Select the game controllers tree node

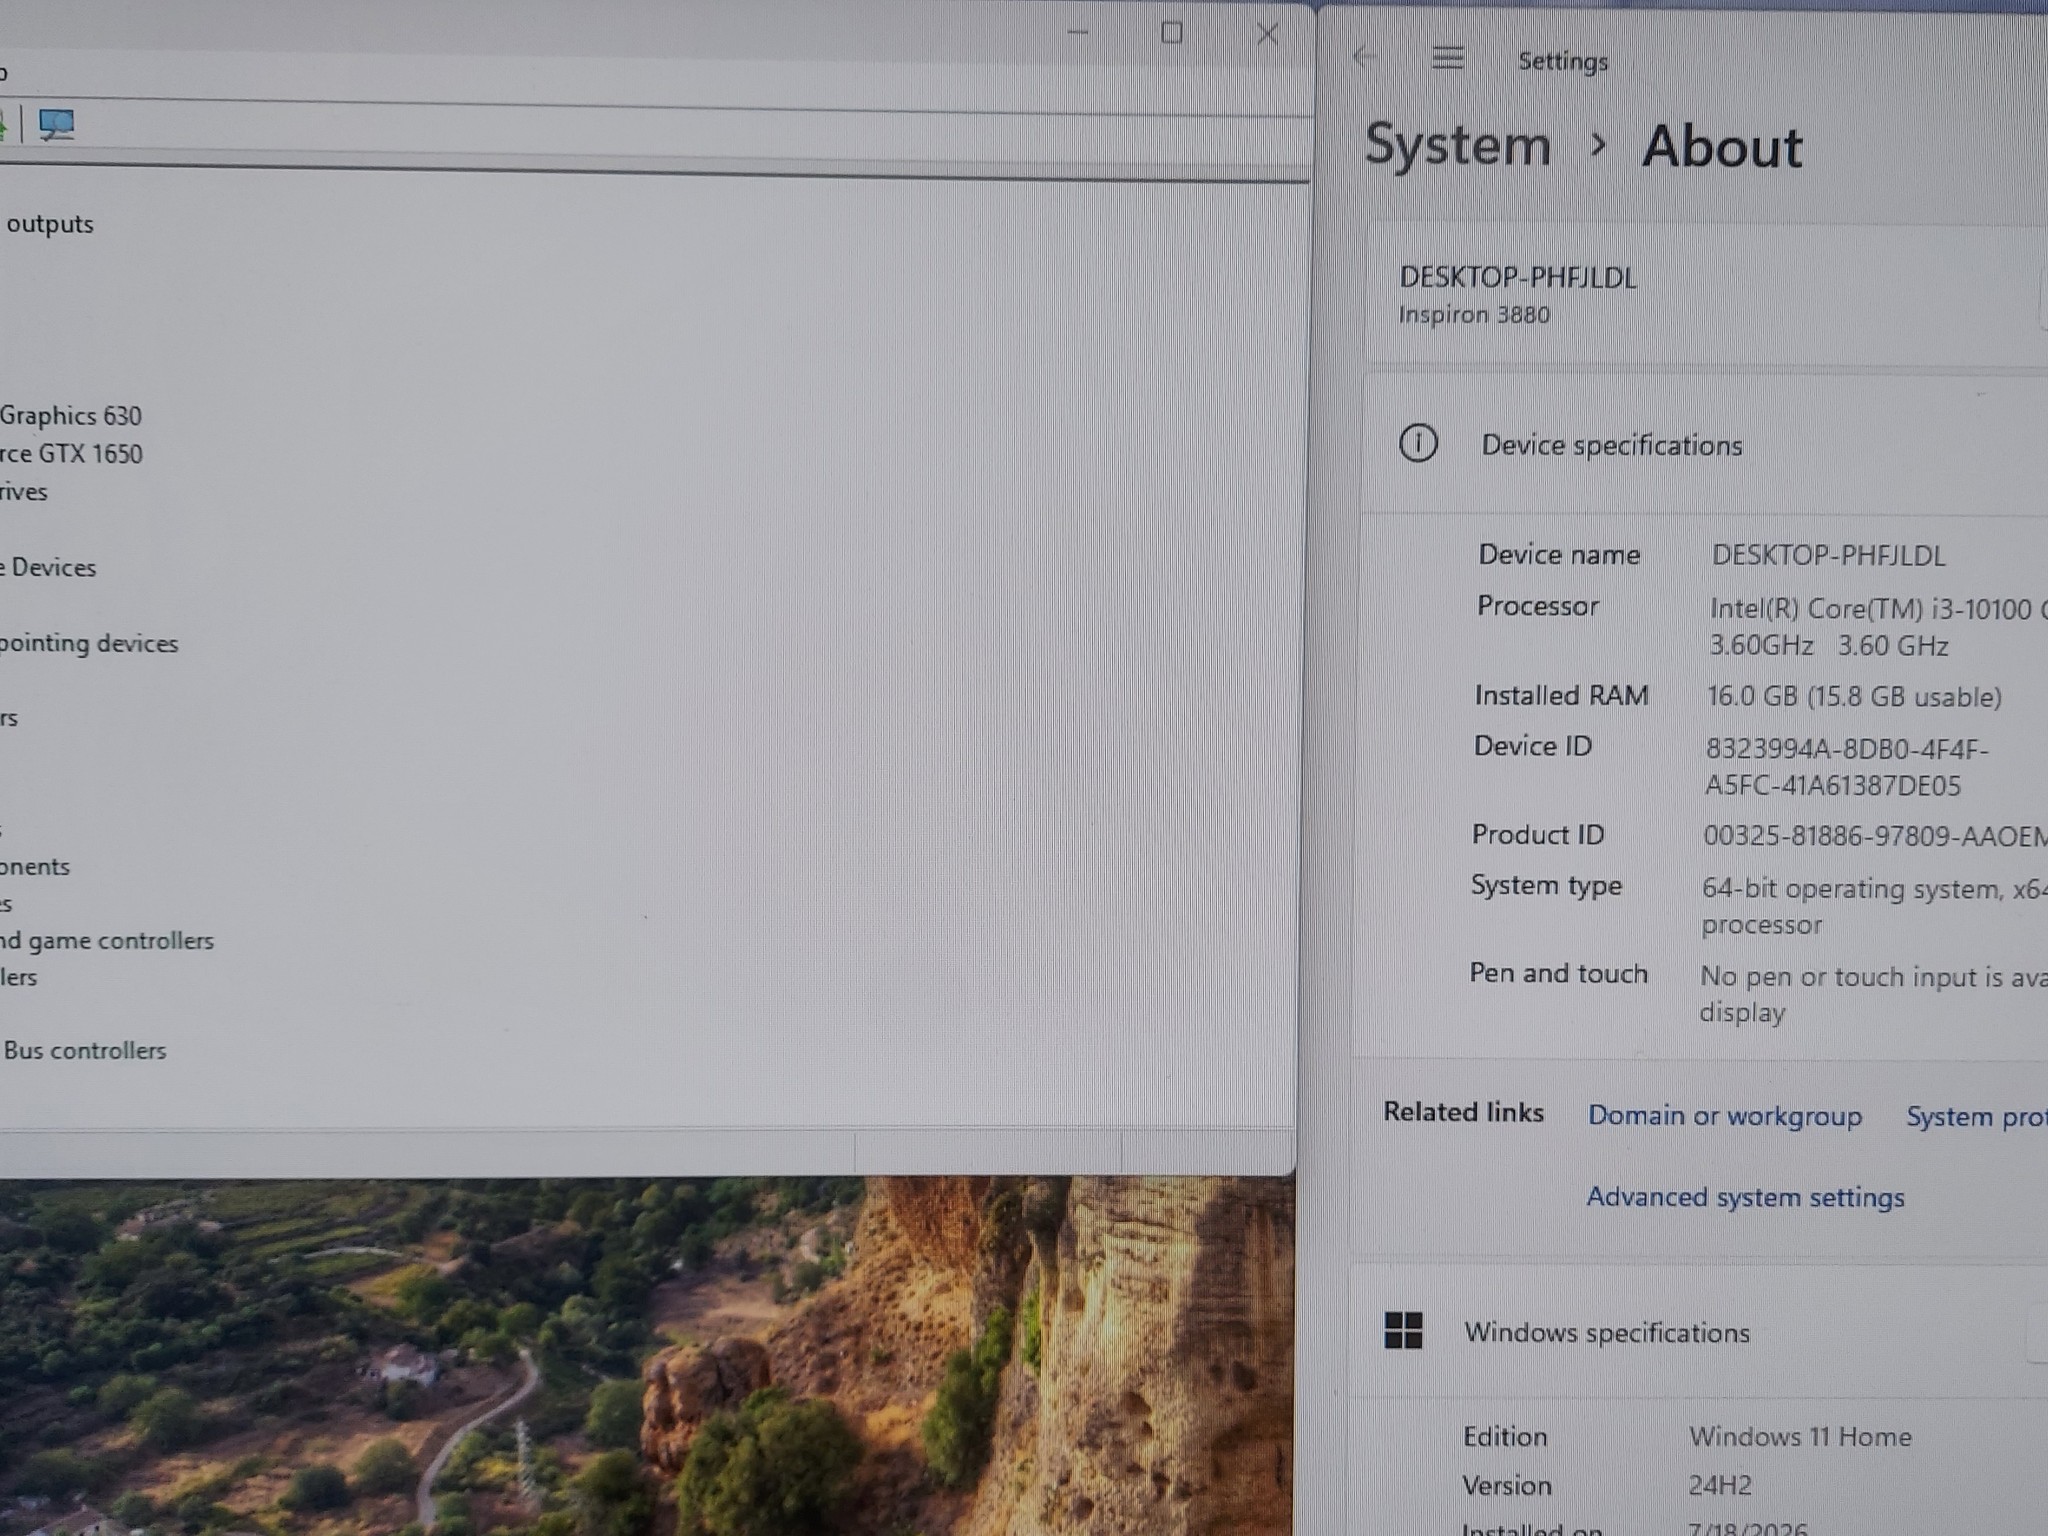[107, 941]
